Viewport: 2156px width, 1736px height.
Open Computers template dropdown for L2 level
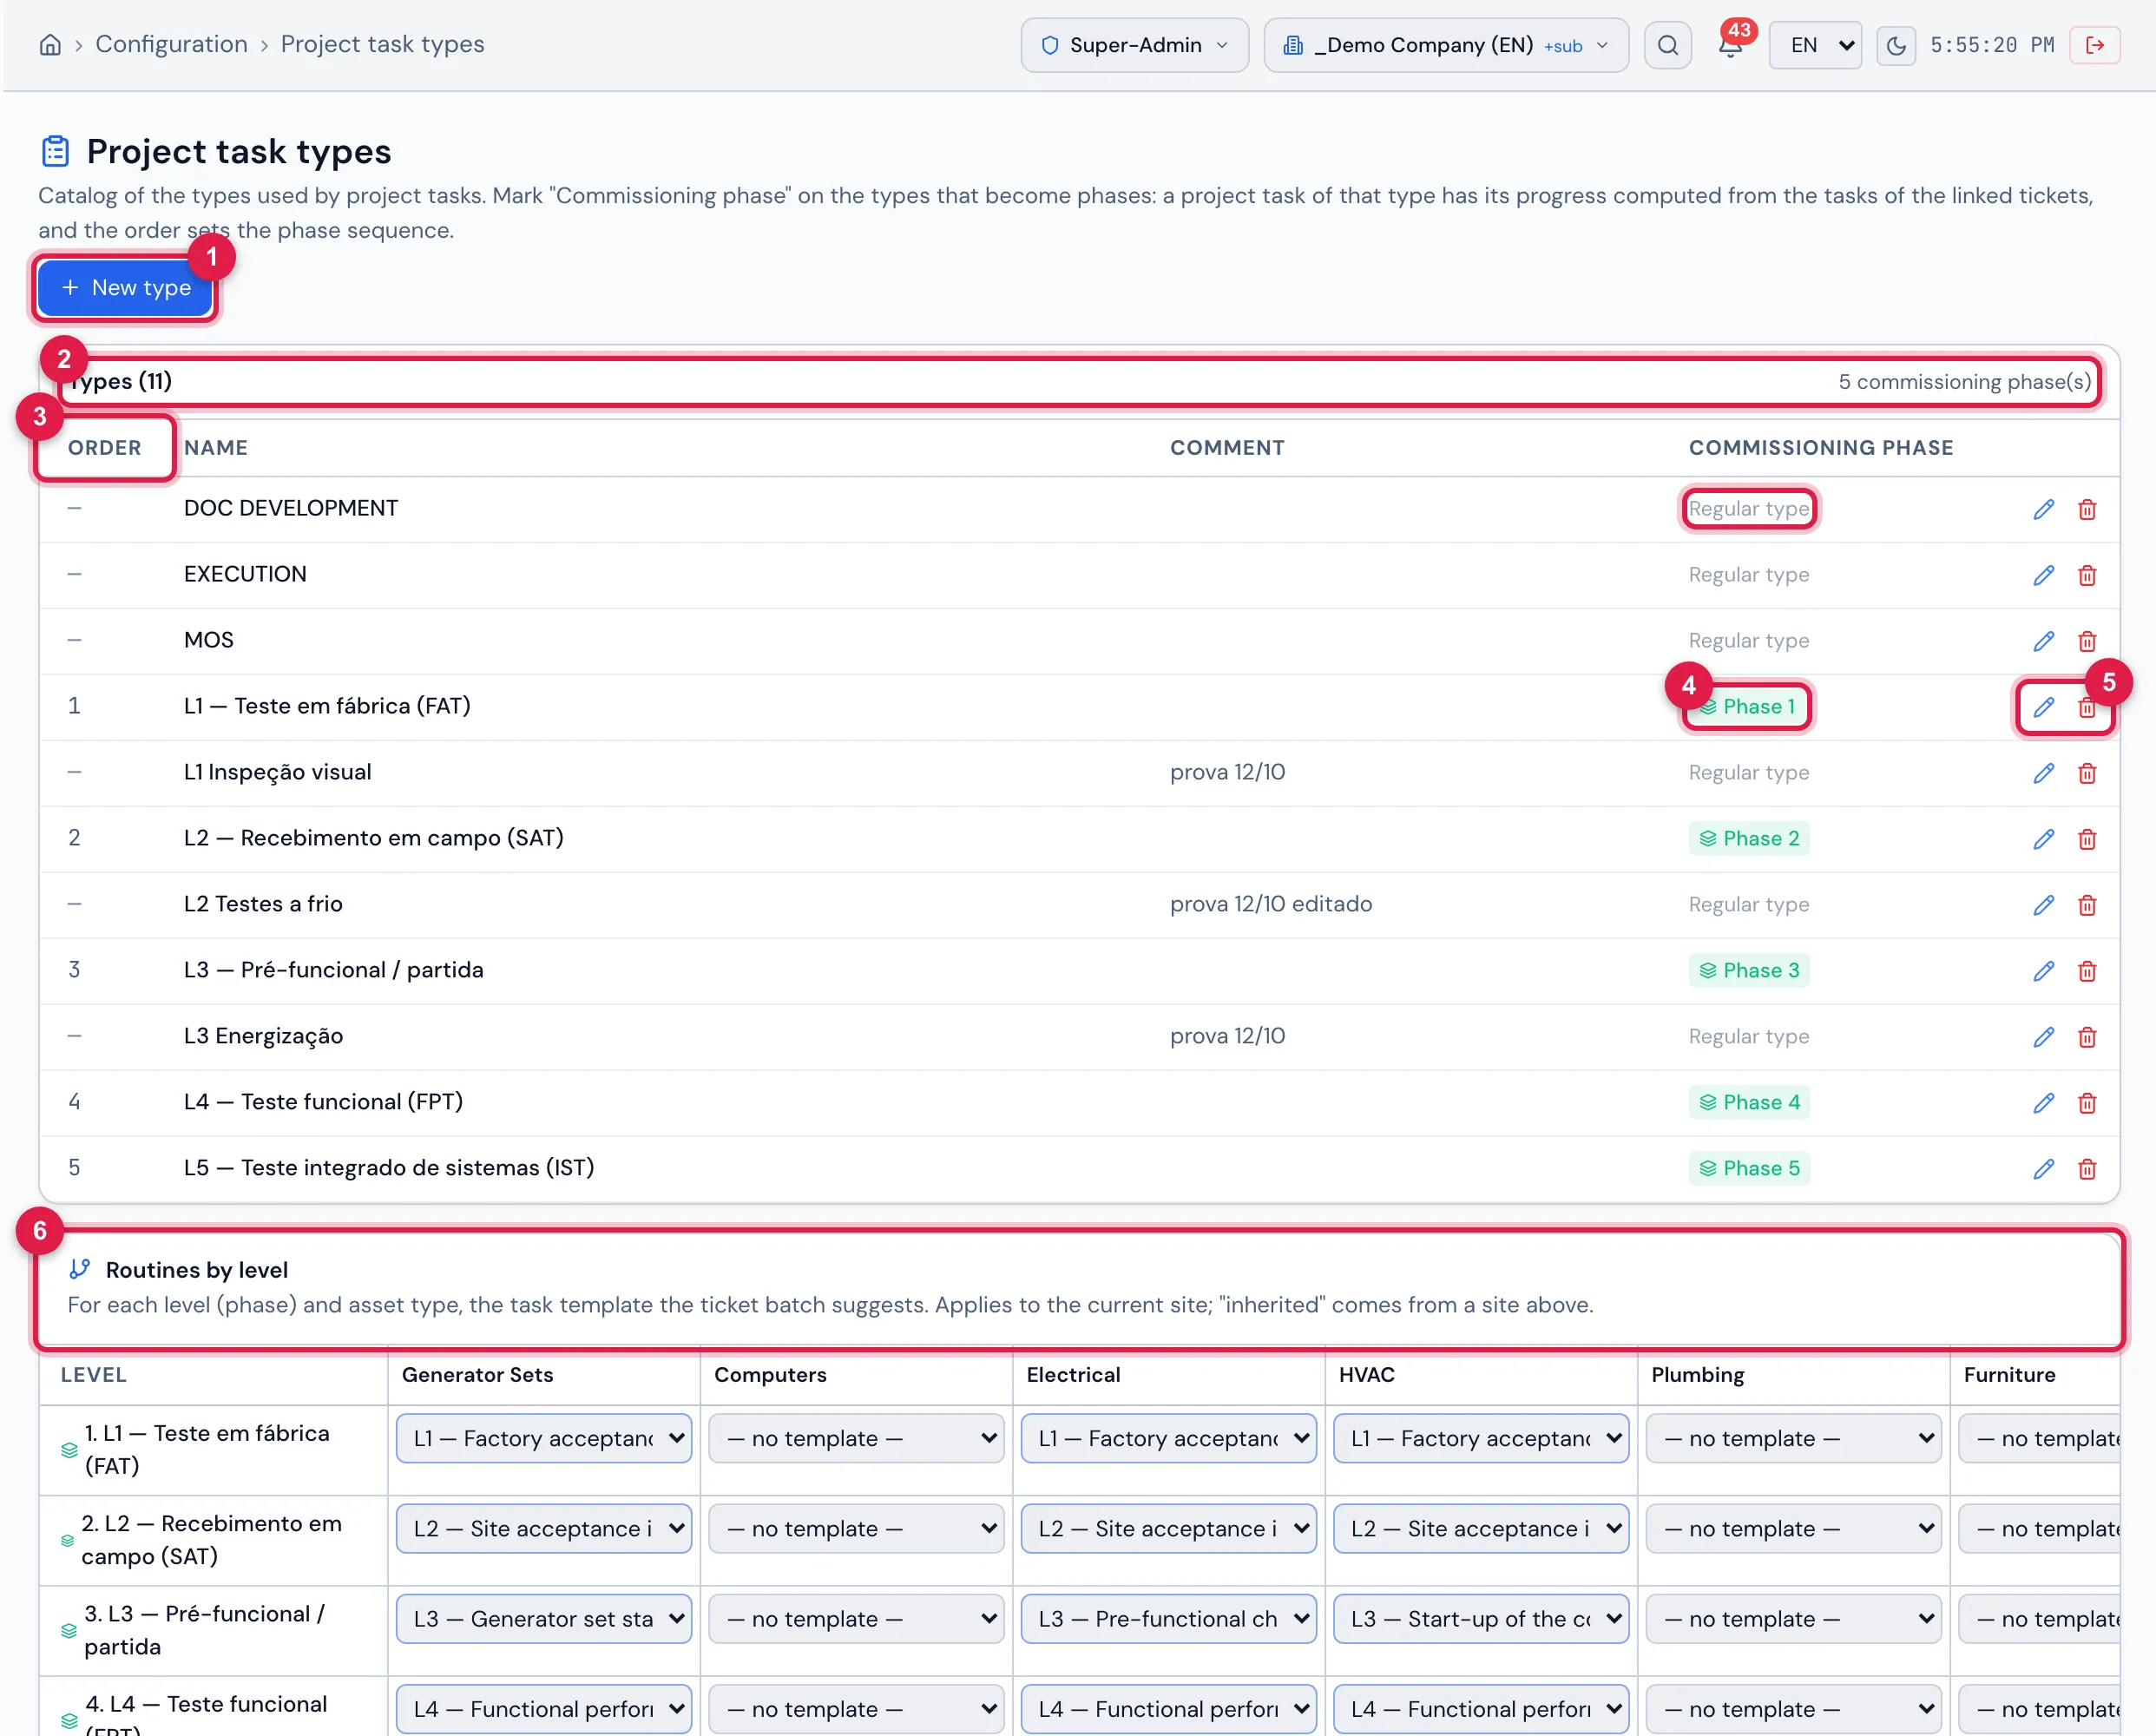pos(856,1528)
